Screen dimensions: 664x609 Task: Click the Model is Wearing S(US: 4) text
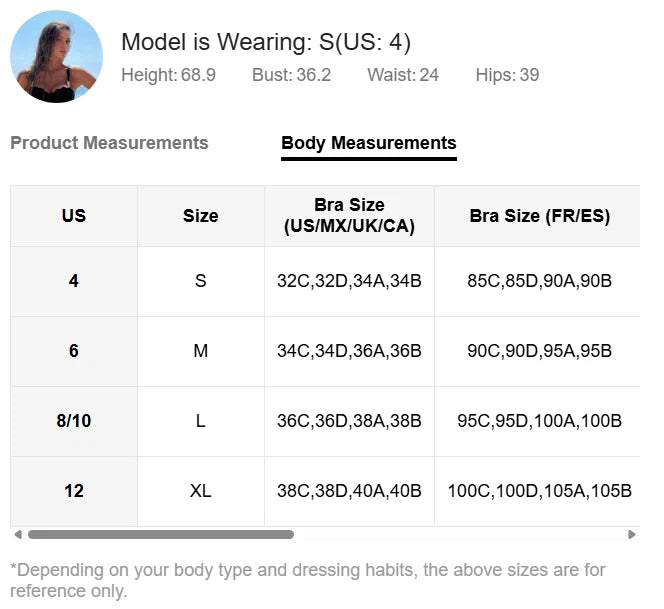click(x=266, y=42)
